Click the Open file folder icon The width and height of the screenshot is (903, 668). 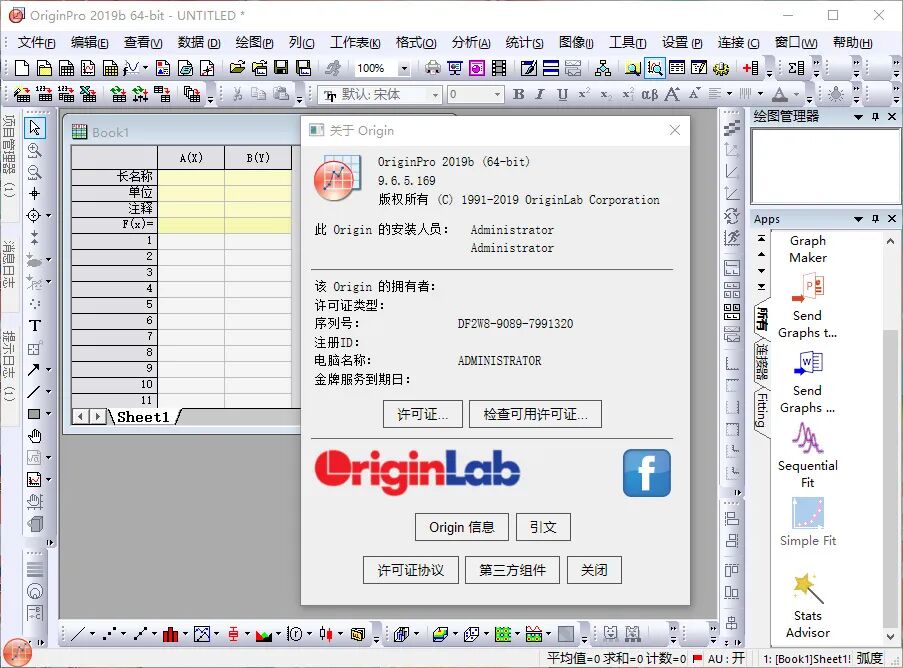237,69
